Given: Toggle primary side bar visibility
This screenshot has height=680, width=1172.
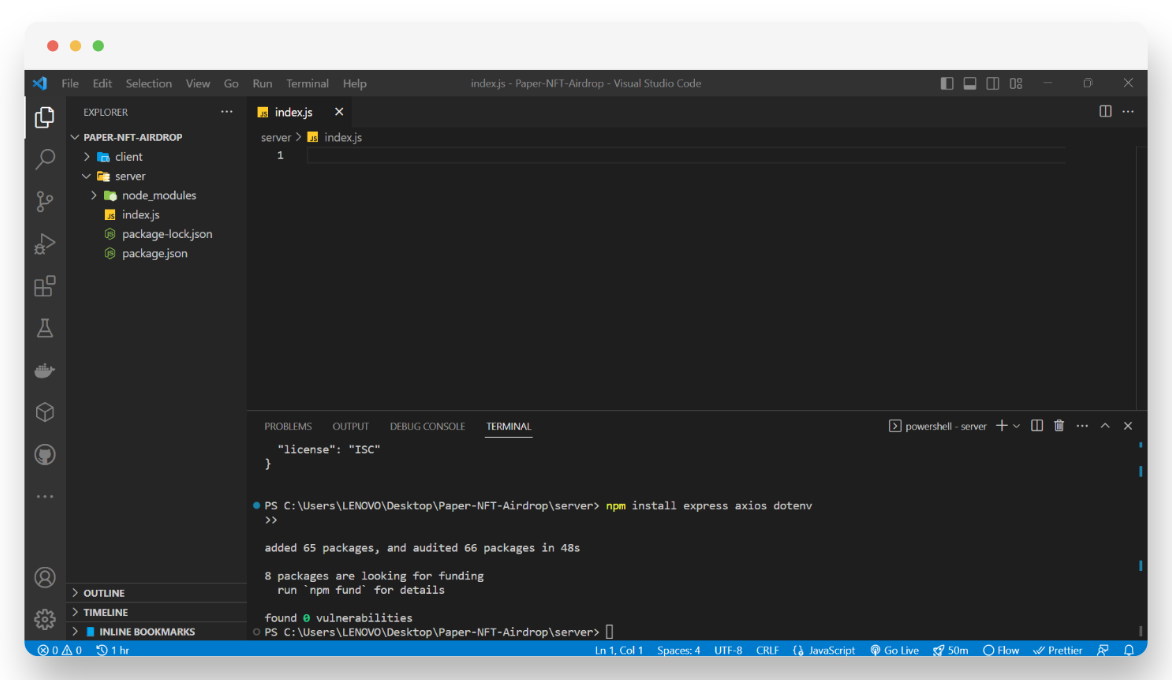Looking at the screenshot, I should (x=947, y=84).
